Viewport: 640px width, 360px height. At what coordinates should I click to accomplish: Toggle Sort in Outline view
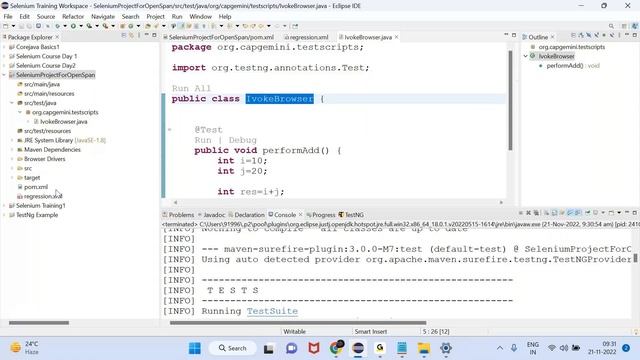coord(581,36)
